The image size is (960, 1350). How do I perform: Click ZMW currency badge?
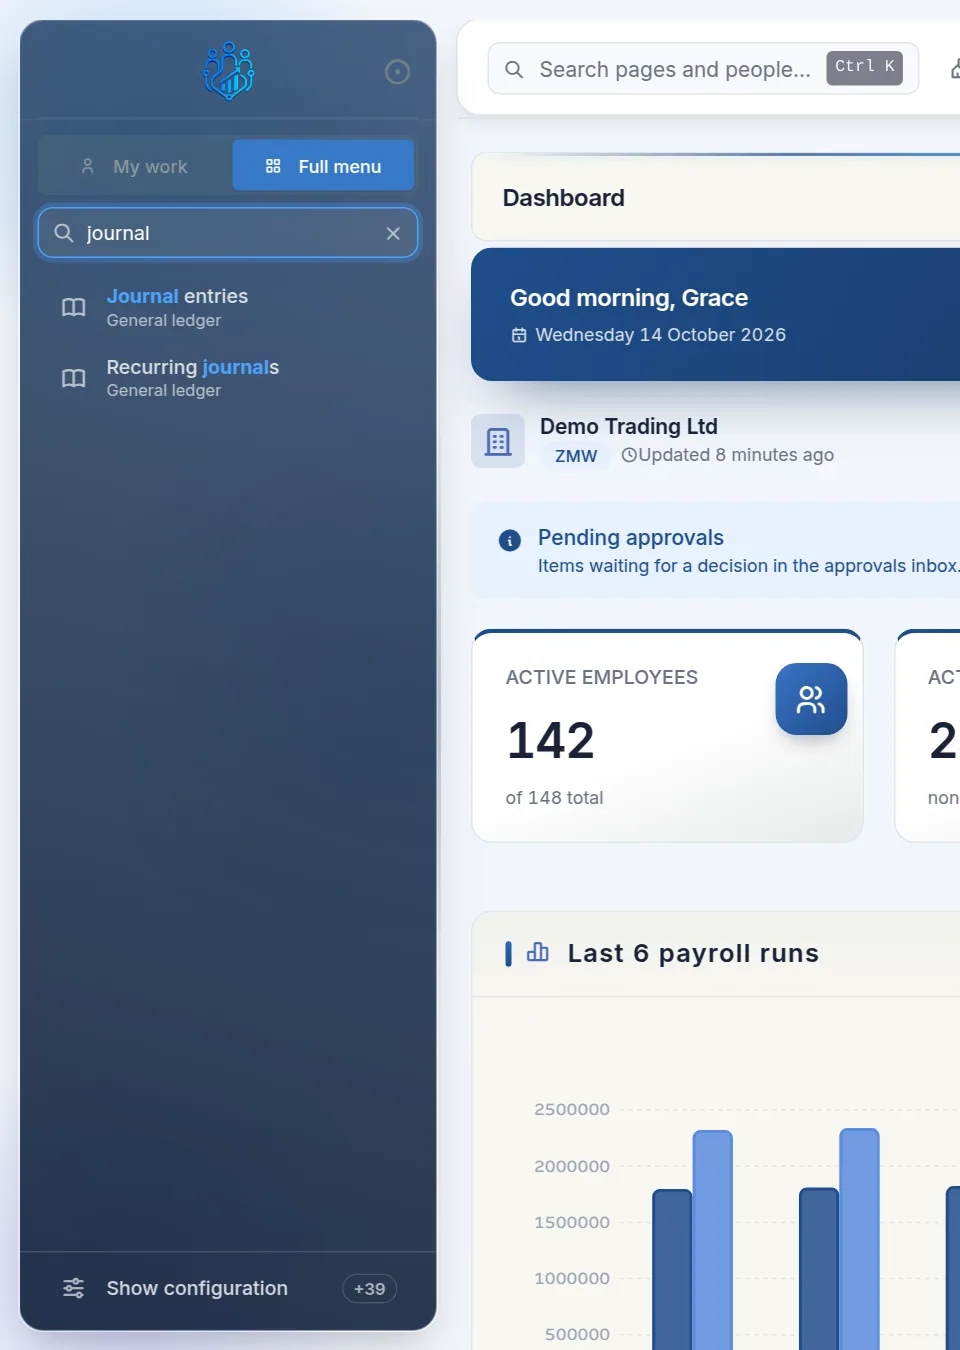click(576, 456)
